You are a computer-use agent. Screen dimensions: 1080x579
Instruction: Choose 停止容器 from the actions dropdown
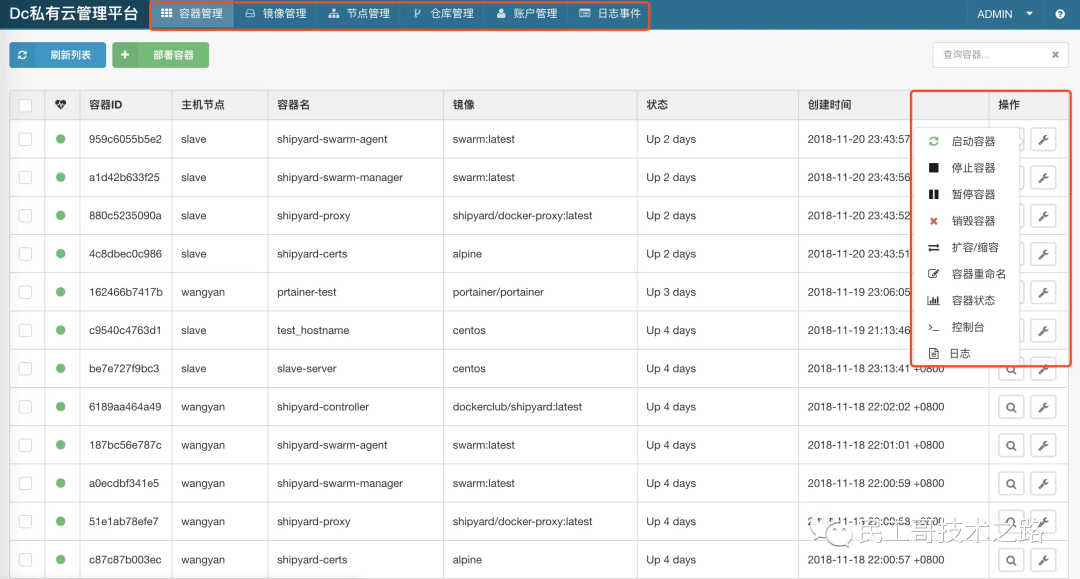972,168
